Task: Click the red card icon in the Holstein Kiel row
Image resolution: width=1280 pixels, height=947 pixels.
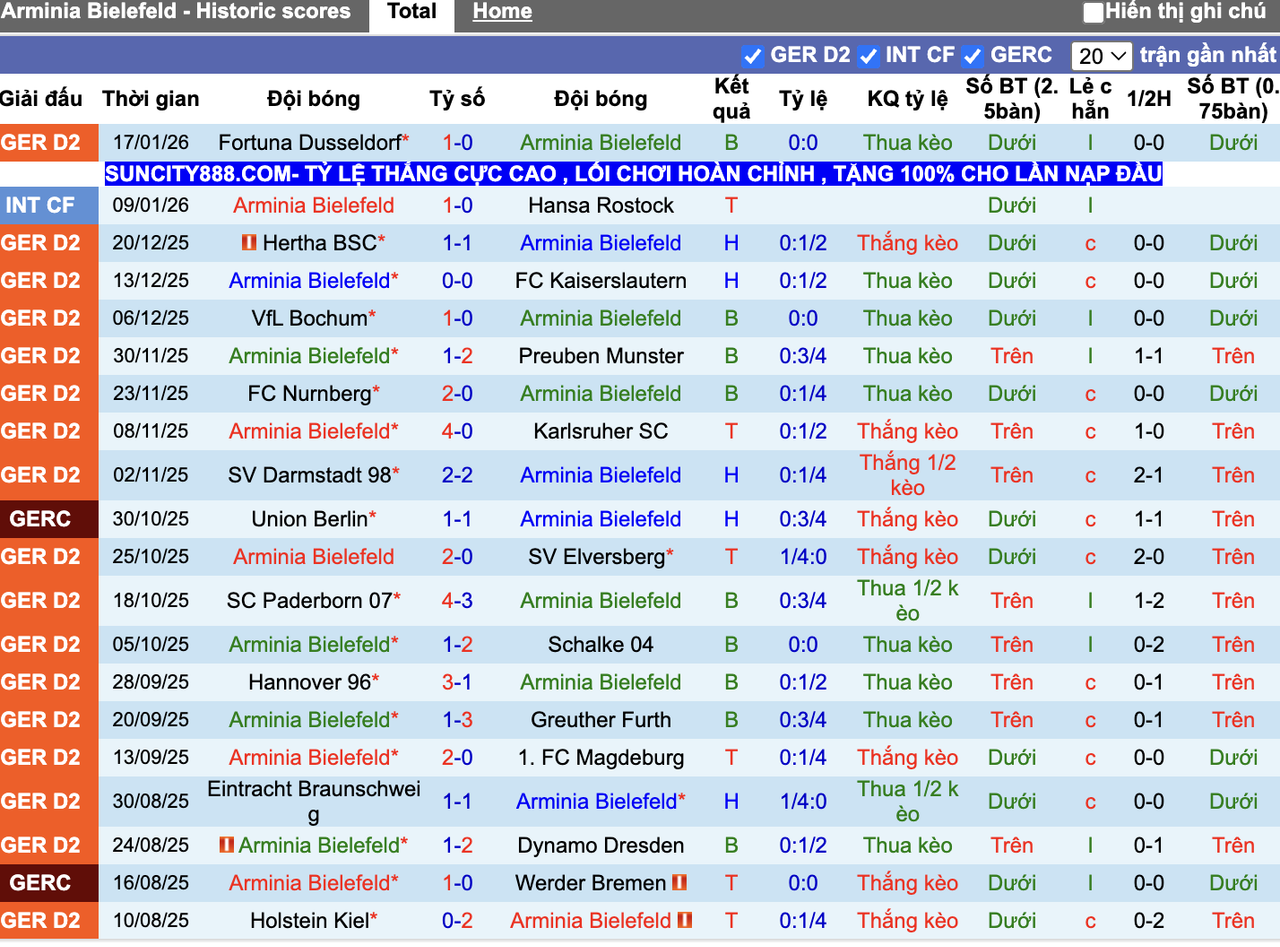Action: tap(683, 920)
